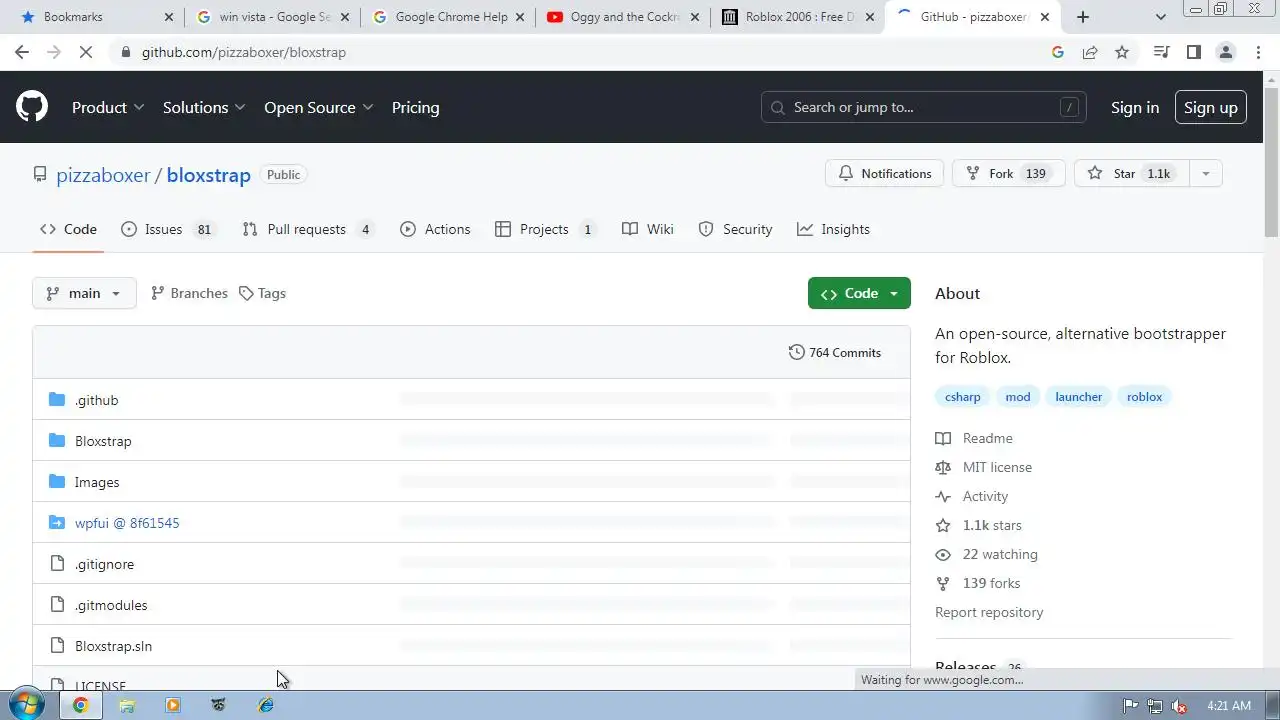Open the pizzaboxer owner link
This screenshot has height=720, width=1280.
click(x=103, y=175)
